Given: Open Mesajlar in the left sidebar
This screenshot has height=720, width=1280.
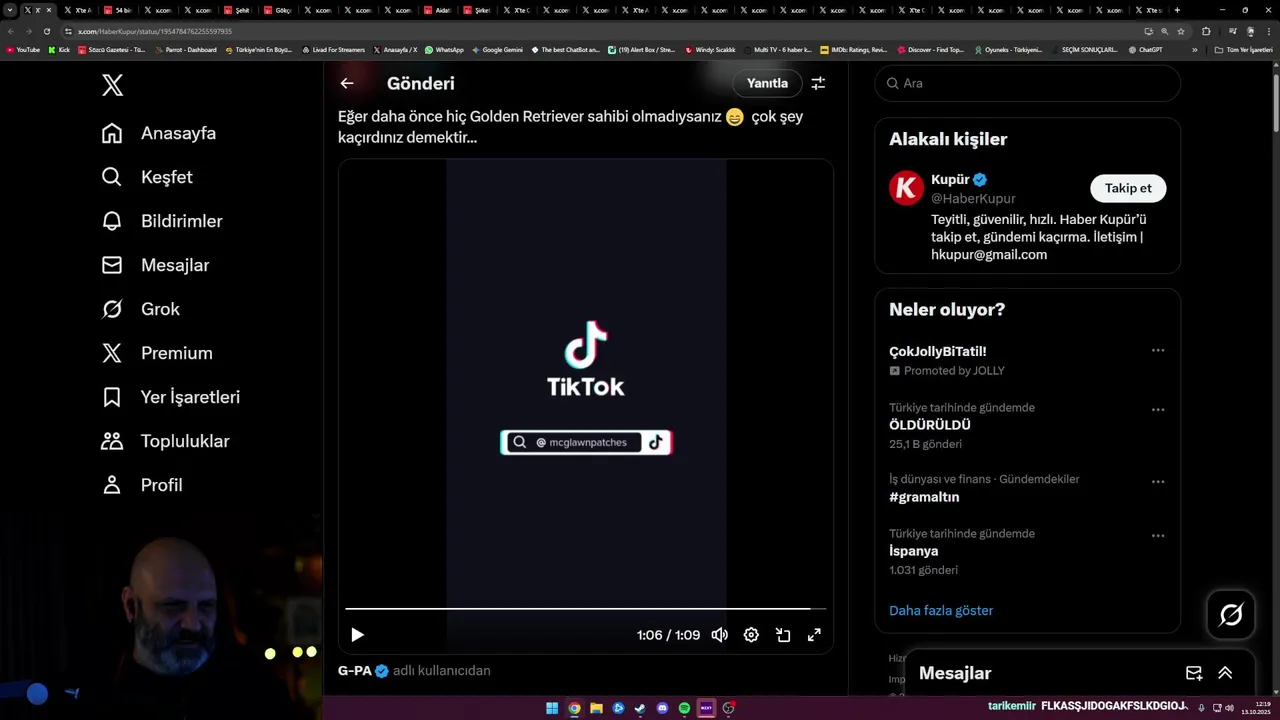Looking at the screenshot, I should click(x=155, y=265).
